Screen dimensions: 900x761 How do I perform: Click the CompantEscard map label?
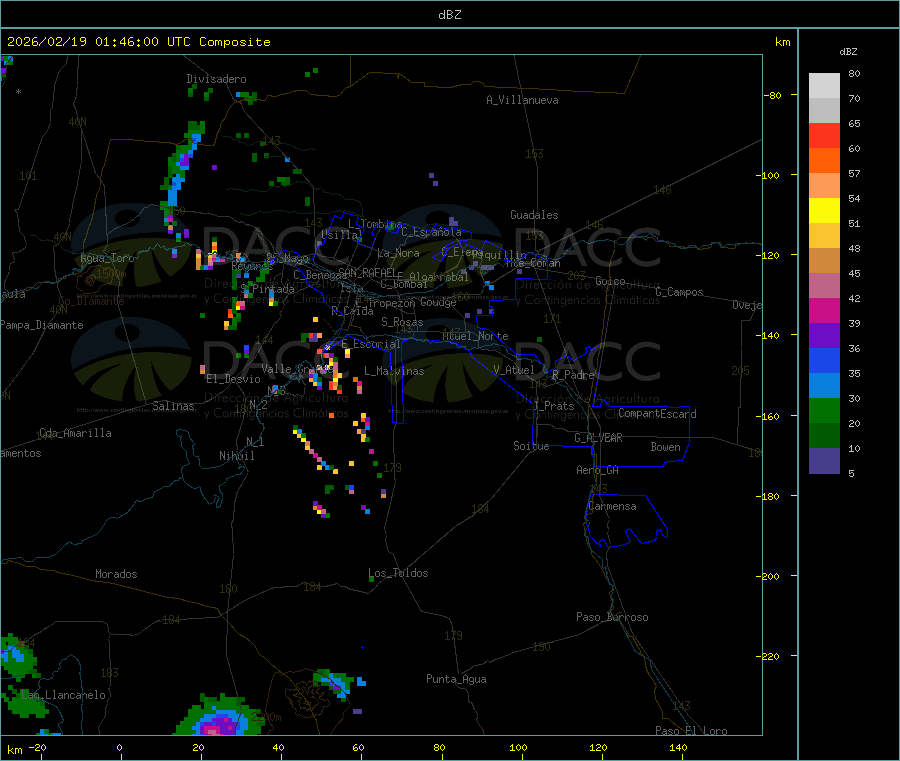click(657, 414)
